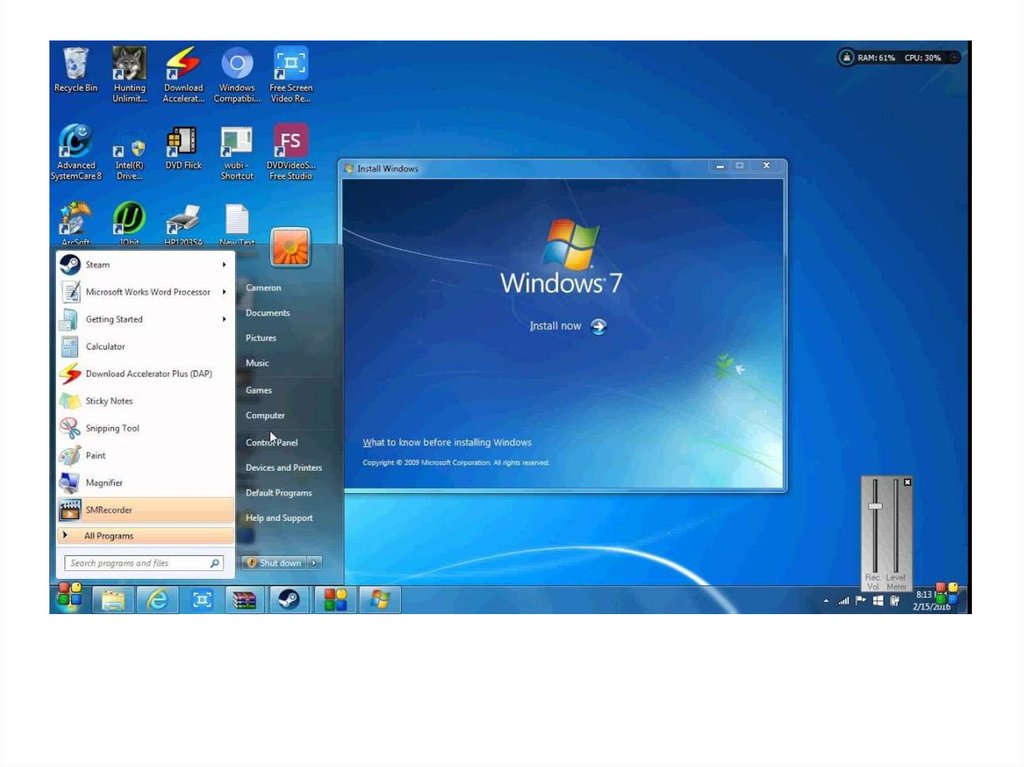Click the network signal tray icon

click(843, 601)
